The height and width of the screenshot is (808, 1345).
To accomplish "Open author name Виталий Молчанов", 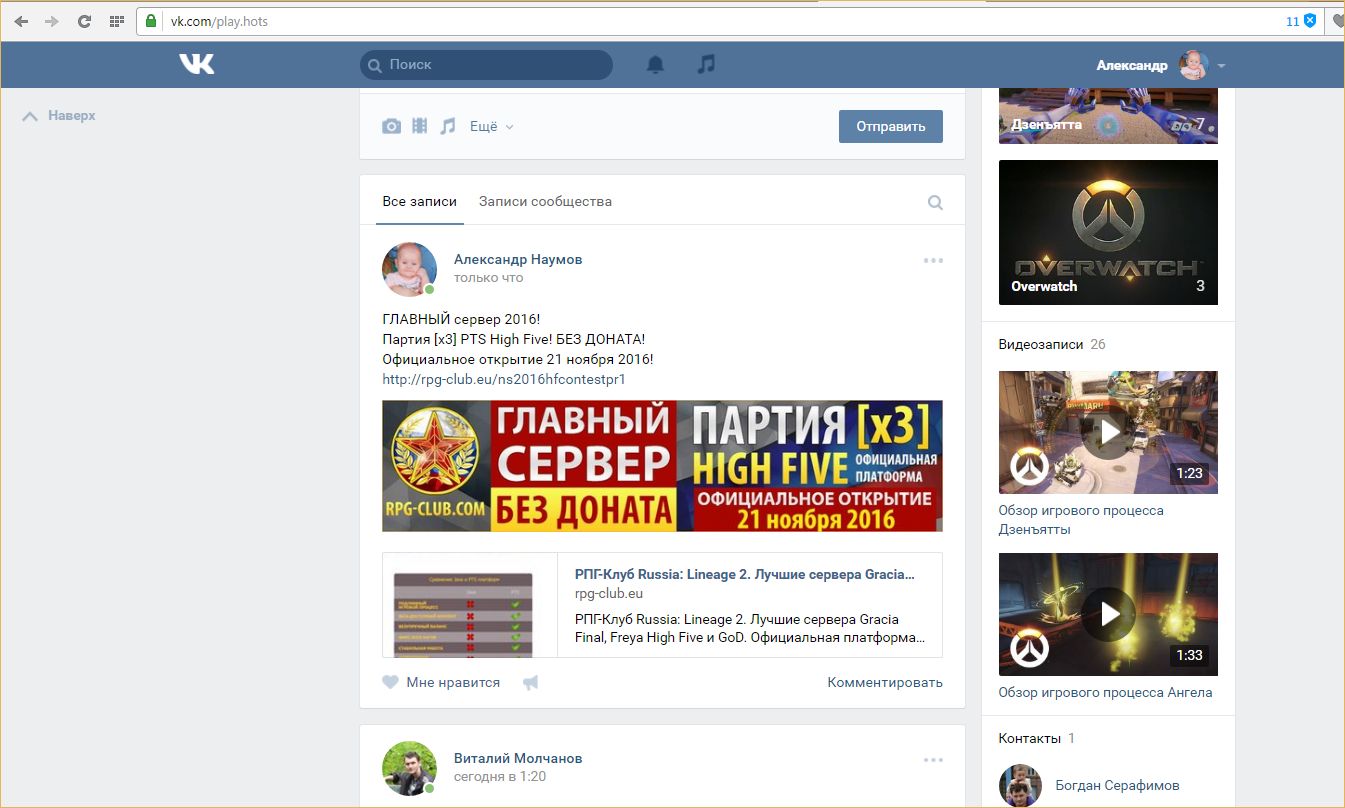I will 518,758.
